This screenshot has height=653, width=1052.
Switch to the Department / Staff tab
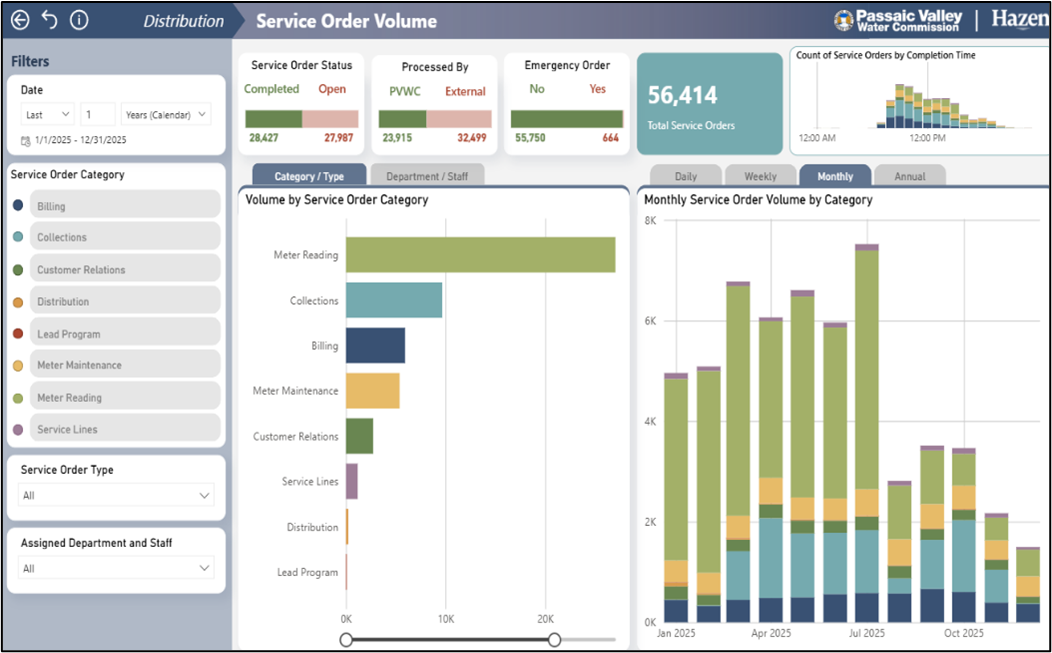tap(428, 174)
